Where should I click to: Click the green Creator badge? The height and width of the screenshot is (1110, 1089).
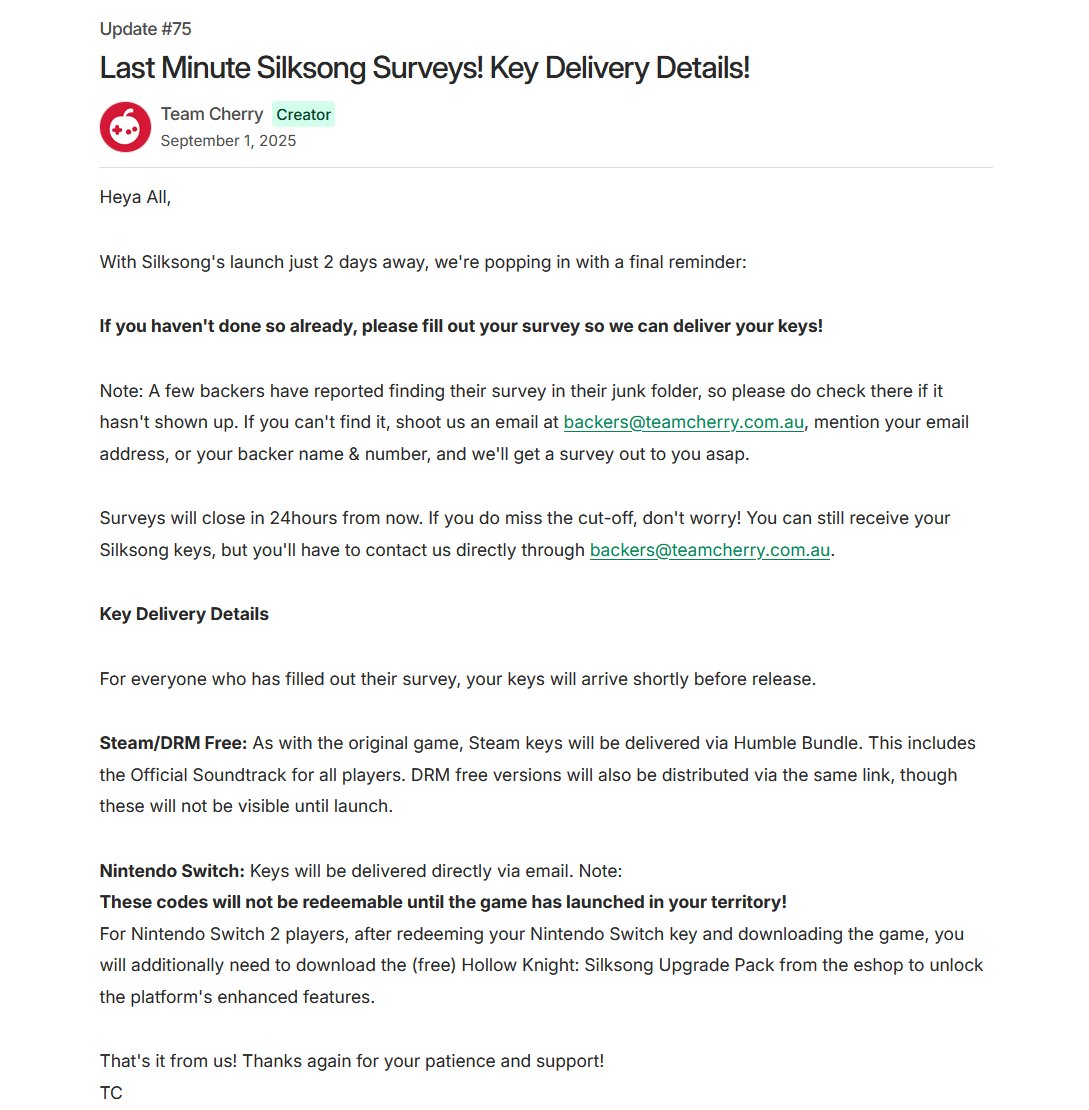pos(303,114)
